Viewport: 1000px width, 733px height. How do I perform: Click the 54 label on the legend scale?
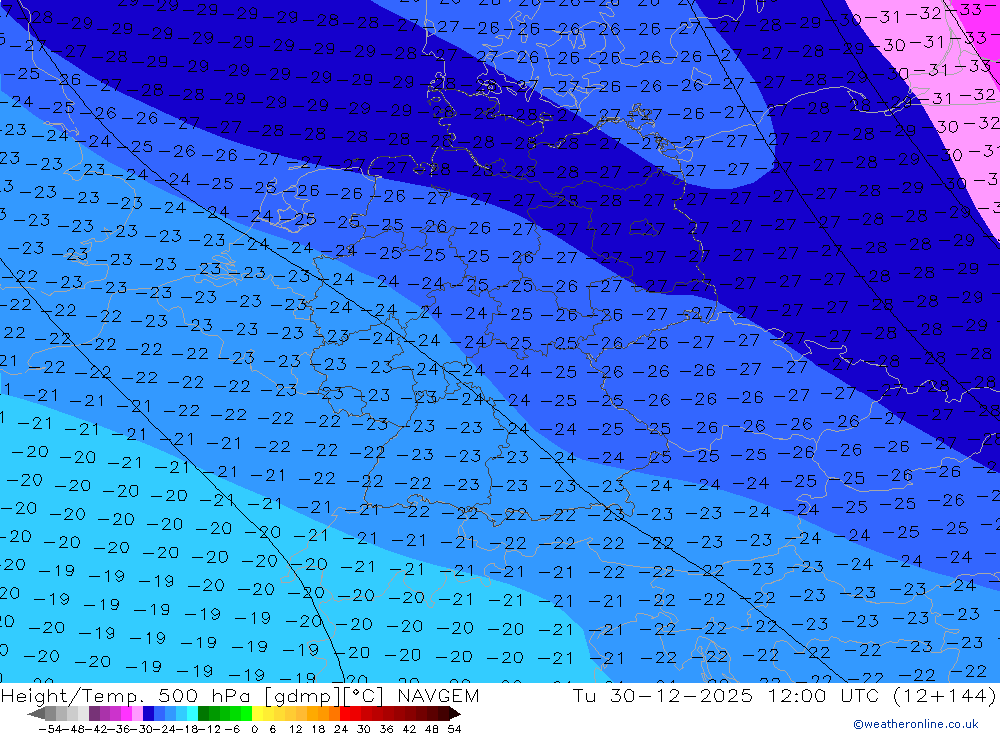tap(454, 729)
